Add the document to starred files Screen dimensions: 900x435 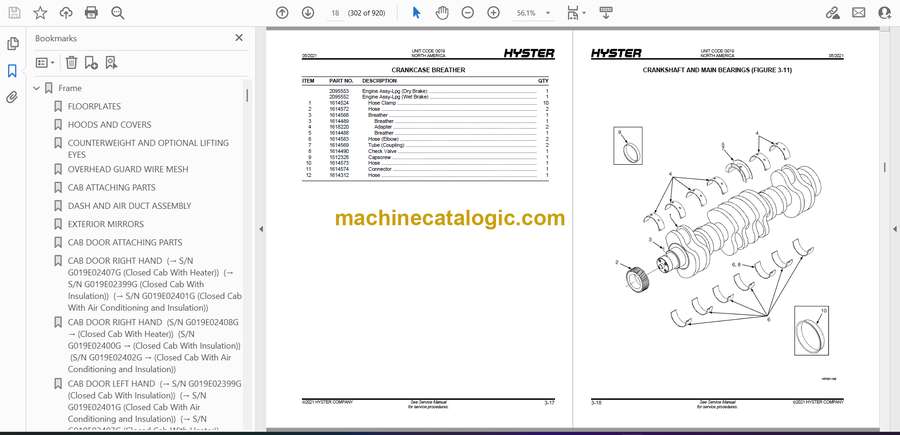coord(40,13)
